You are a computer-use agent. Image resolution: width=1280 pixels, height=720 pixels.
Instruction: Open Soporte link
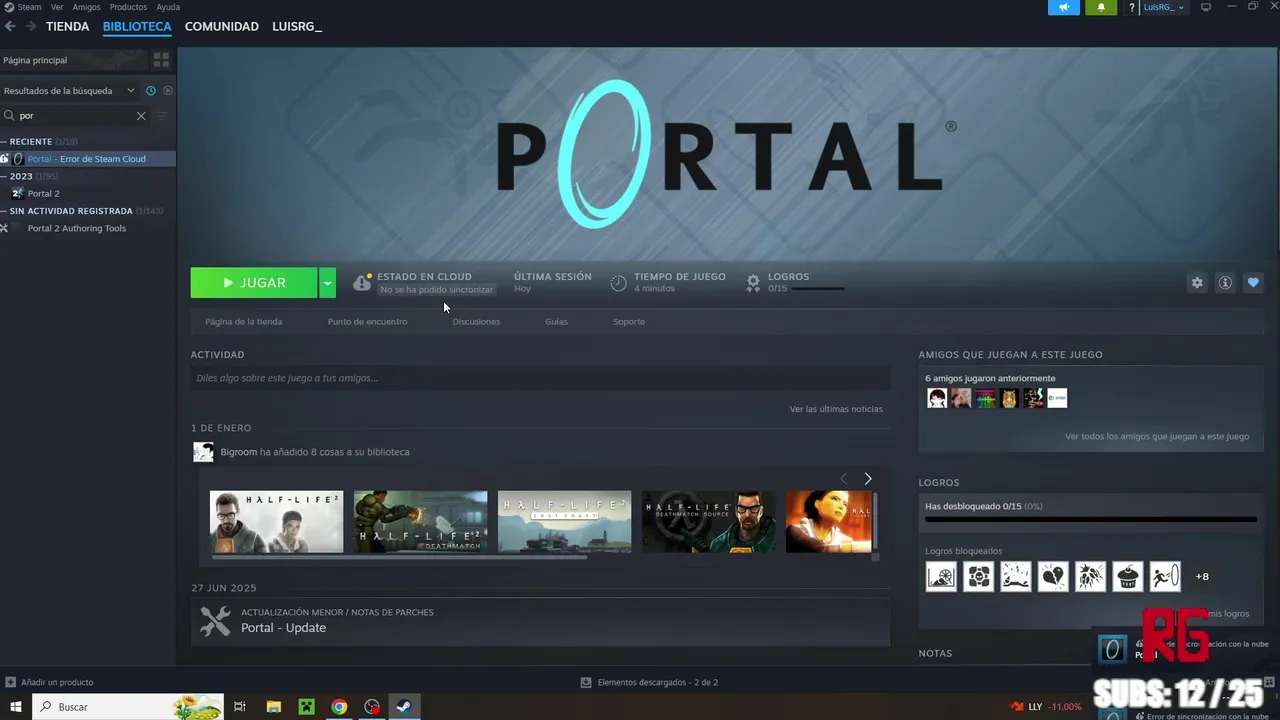click(629, 322)
